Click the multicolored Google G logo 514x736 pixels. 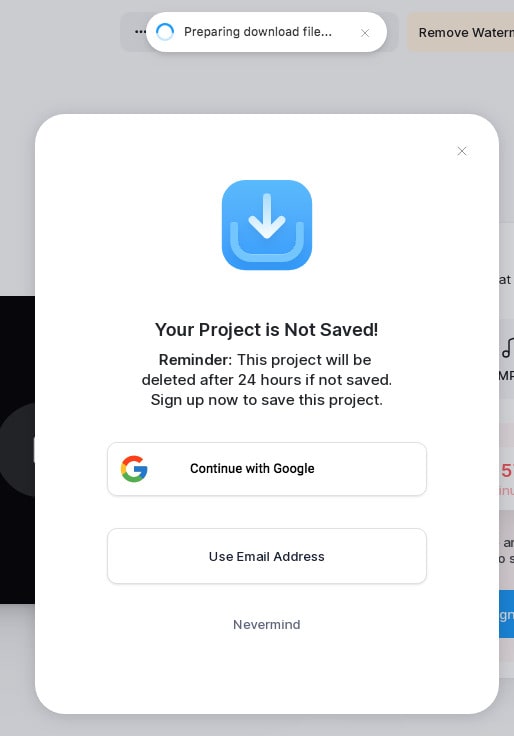tap(134, 468)
